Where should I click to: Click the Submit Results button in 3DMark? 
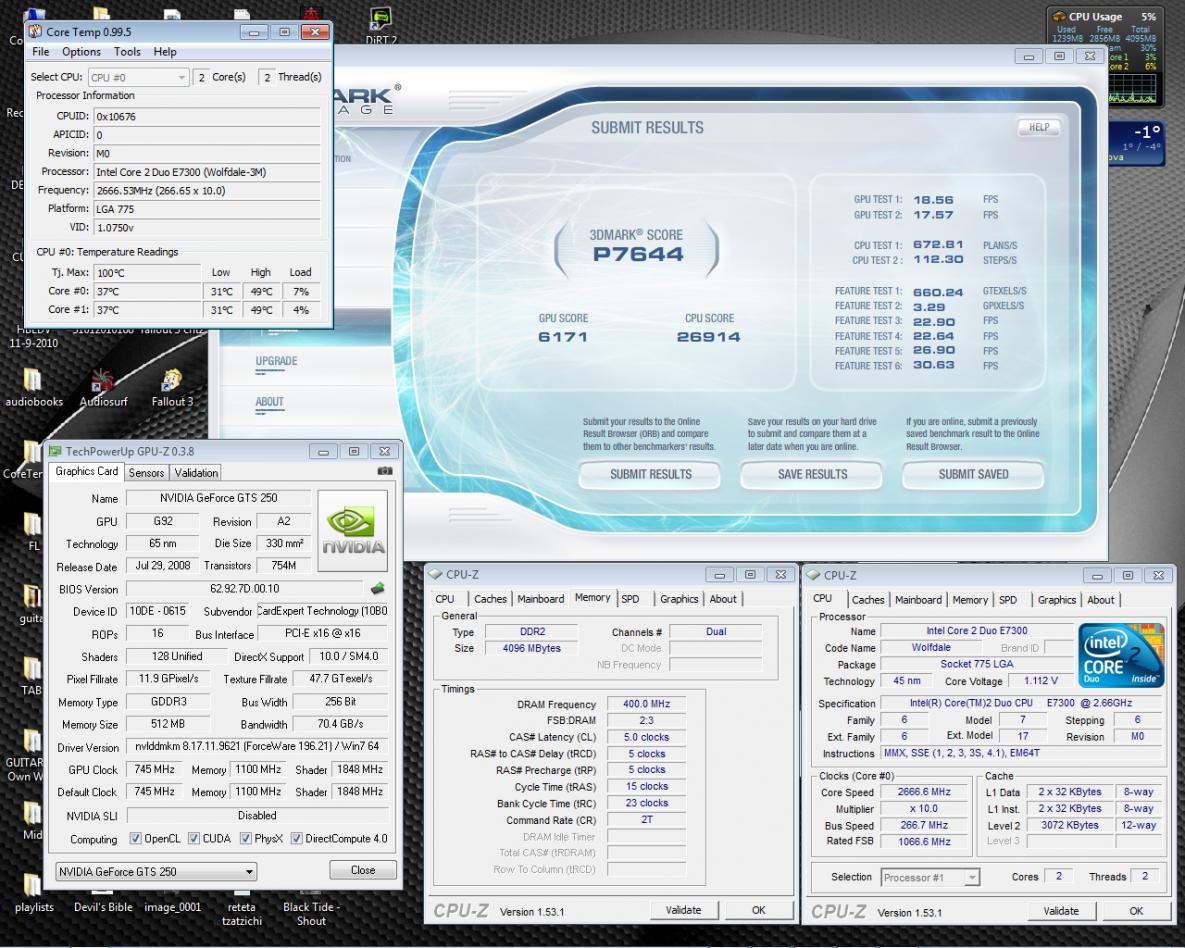[x=650, y=475]
